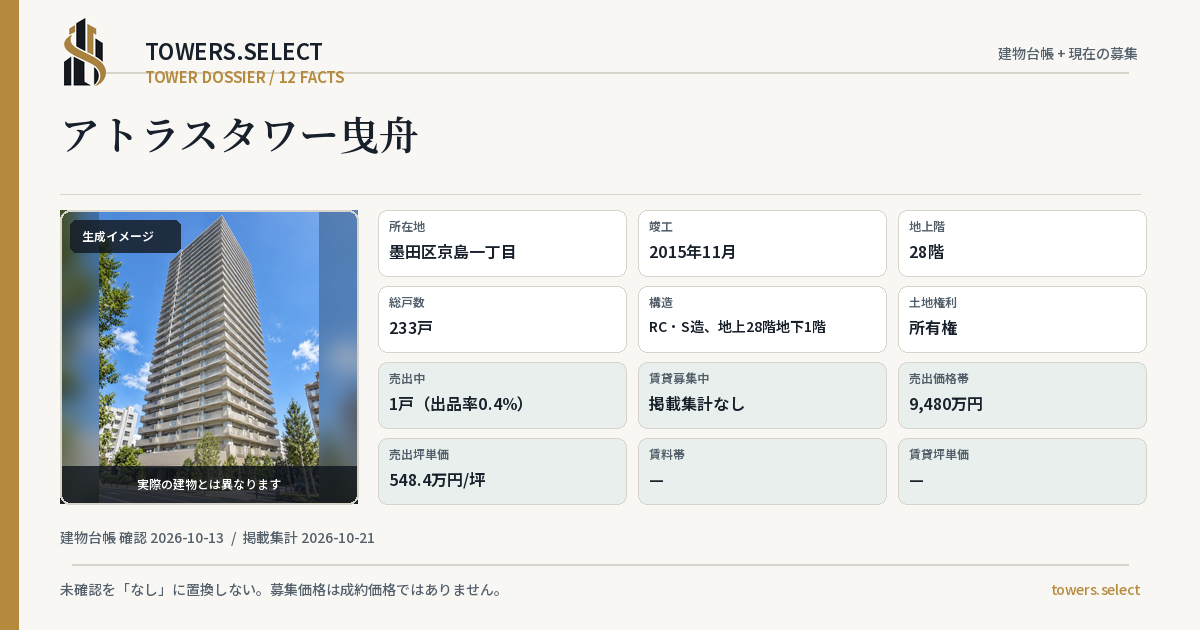Open the generated tower building image
The image size is (1200, 630).
pyautogui.click(x=209, y=357)
